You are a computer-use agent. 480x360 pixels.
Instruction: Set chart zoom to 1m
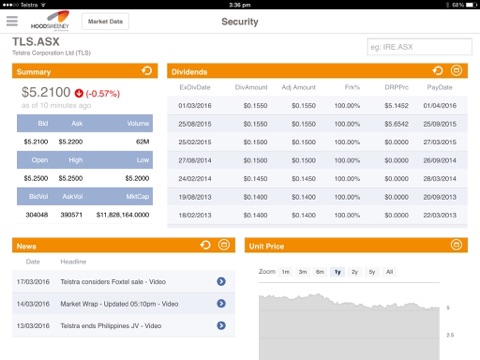click(286, 272)
